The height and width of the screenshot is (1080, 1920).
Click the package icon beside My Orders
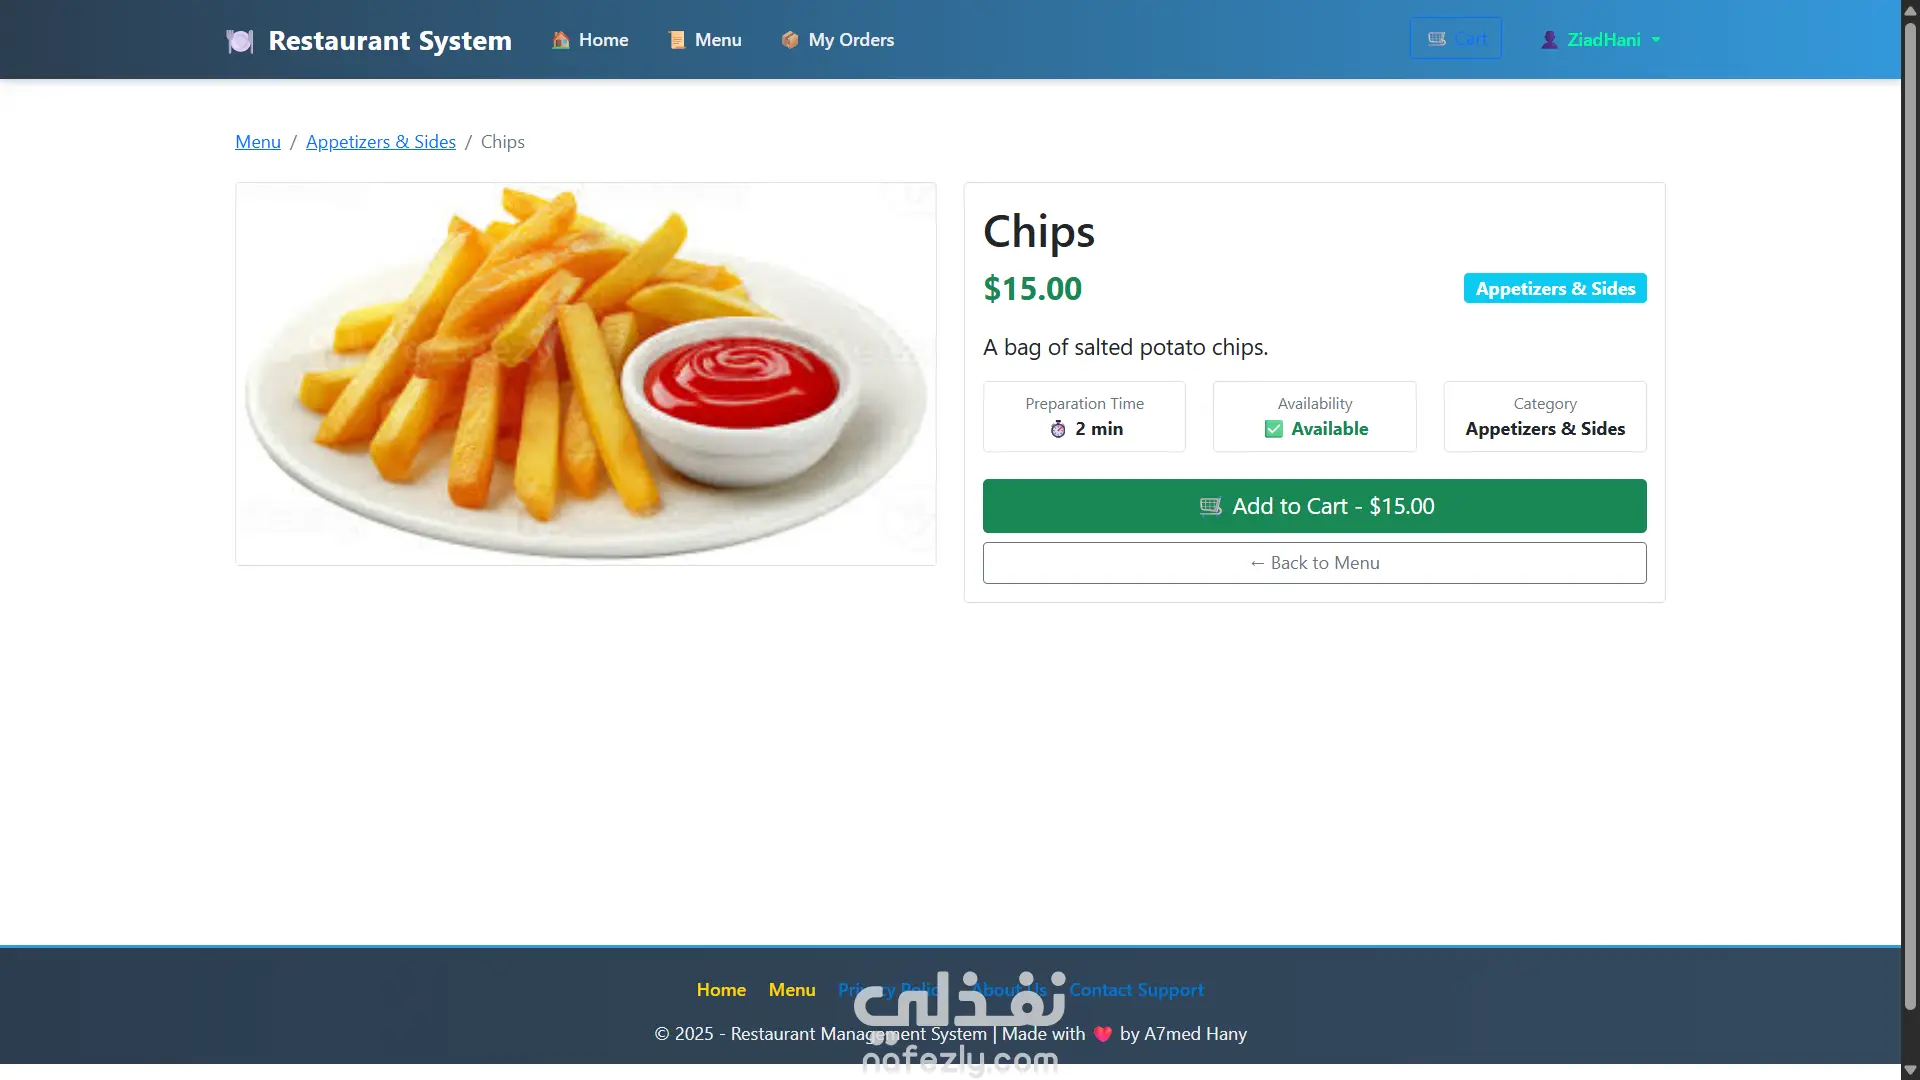coord(790,40)
